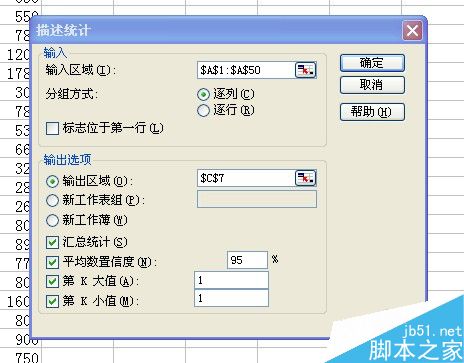464x363 pixels.
Task: Toggle 第 K 小值 (M) checkbox
Action: click(x=52, y=301)
